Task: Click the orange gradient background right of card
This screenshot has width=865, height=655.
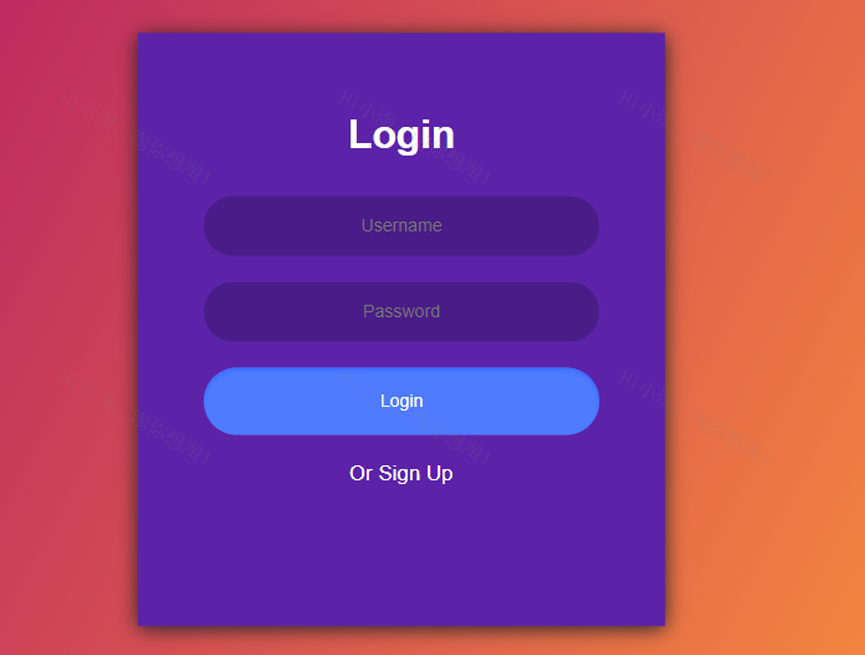Action: tap(765, 331)
